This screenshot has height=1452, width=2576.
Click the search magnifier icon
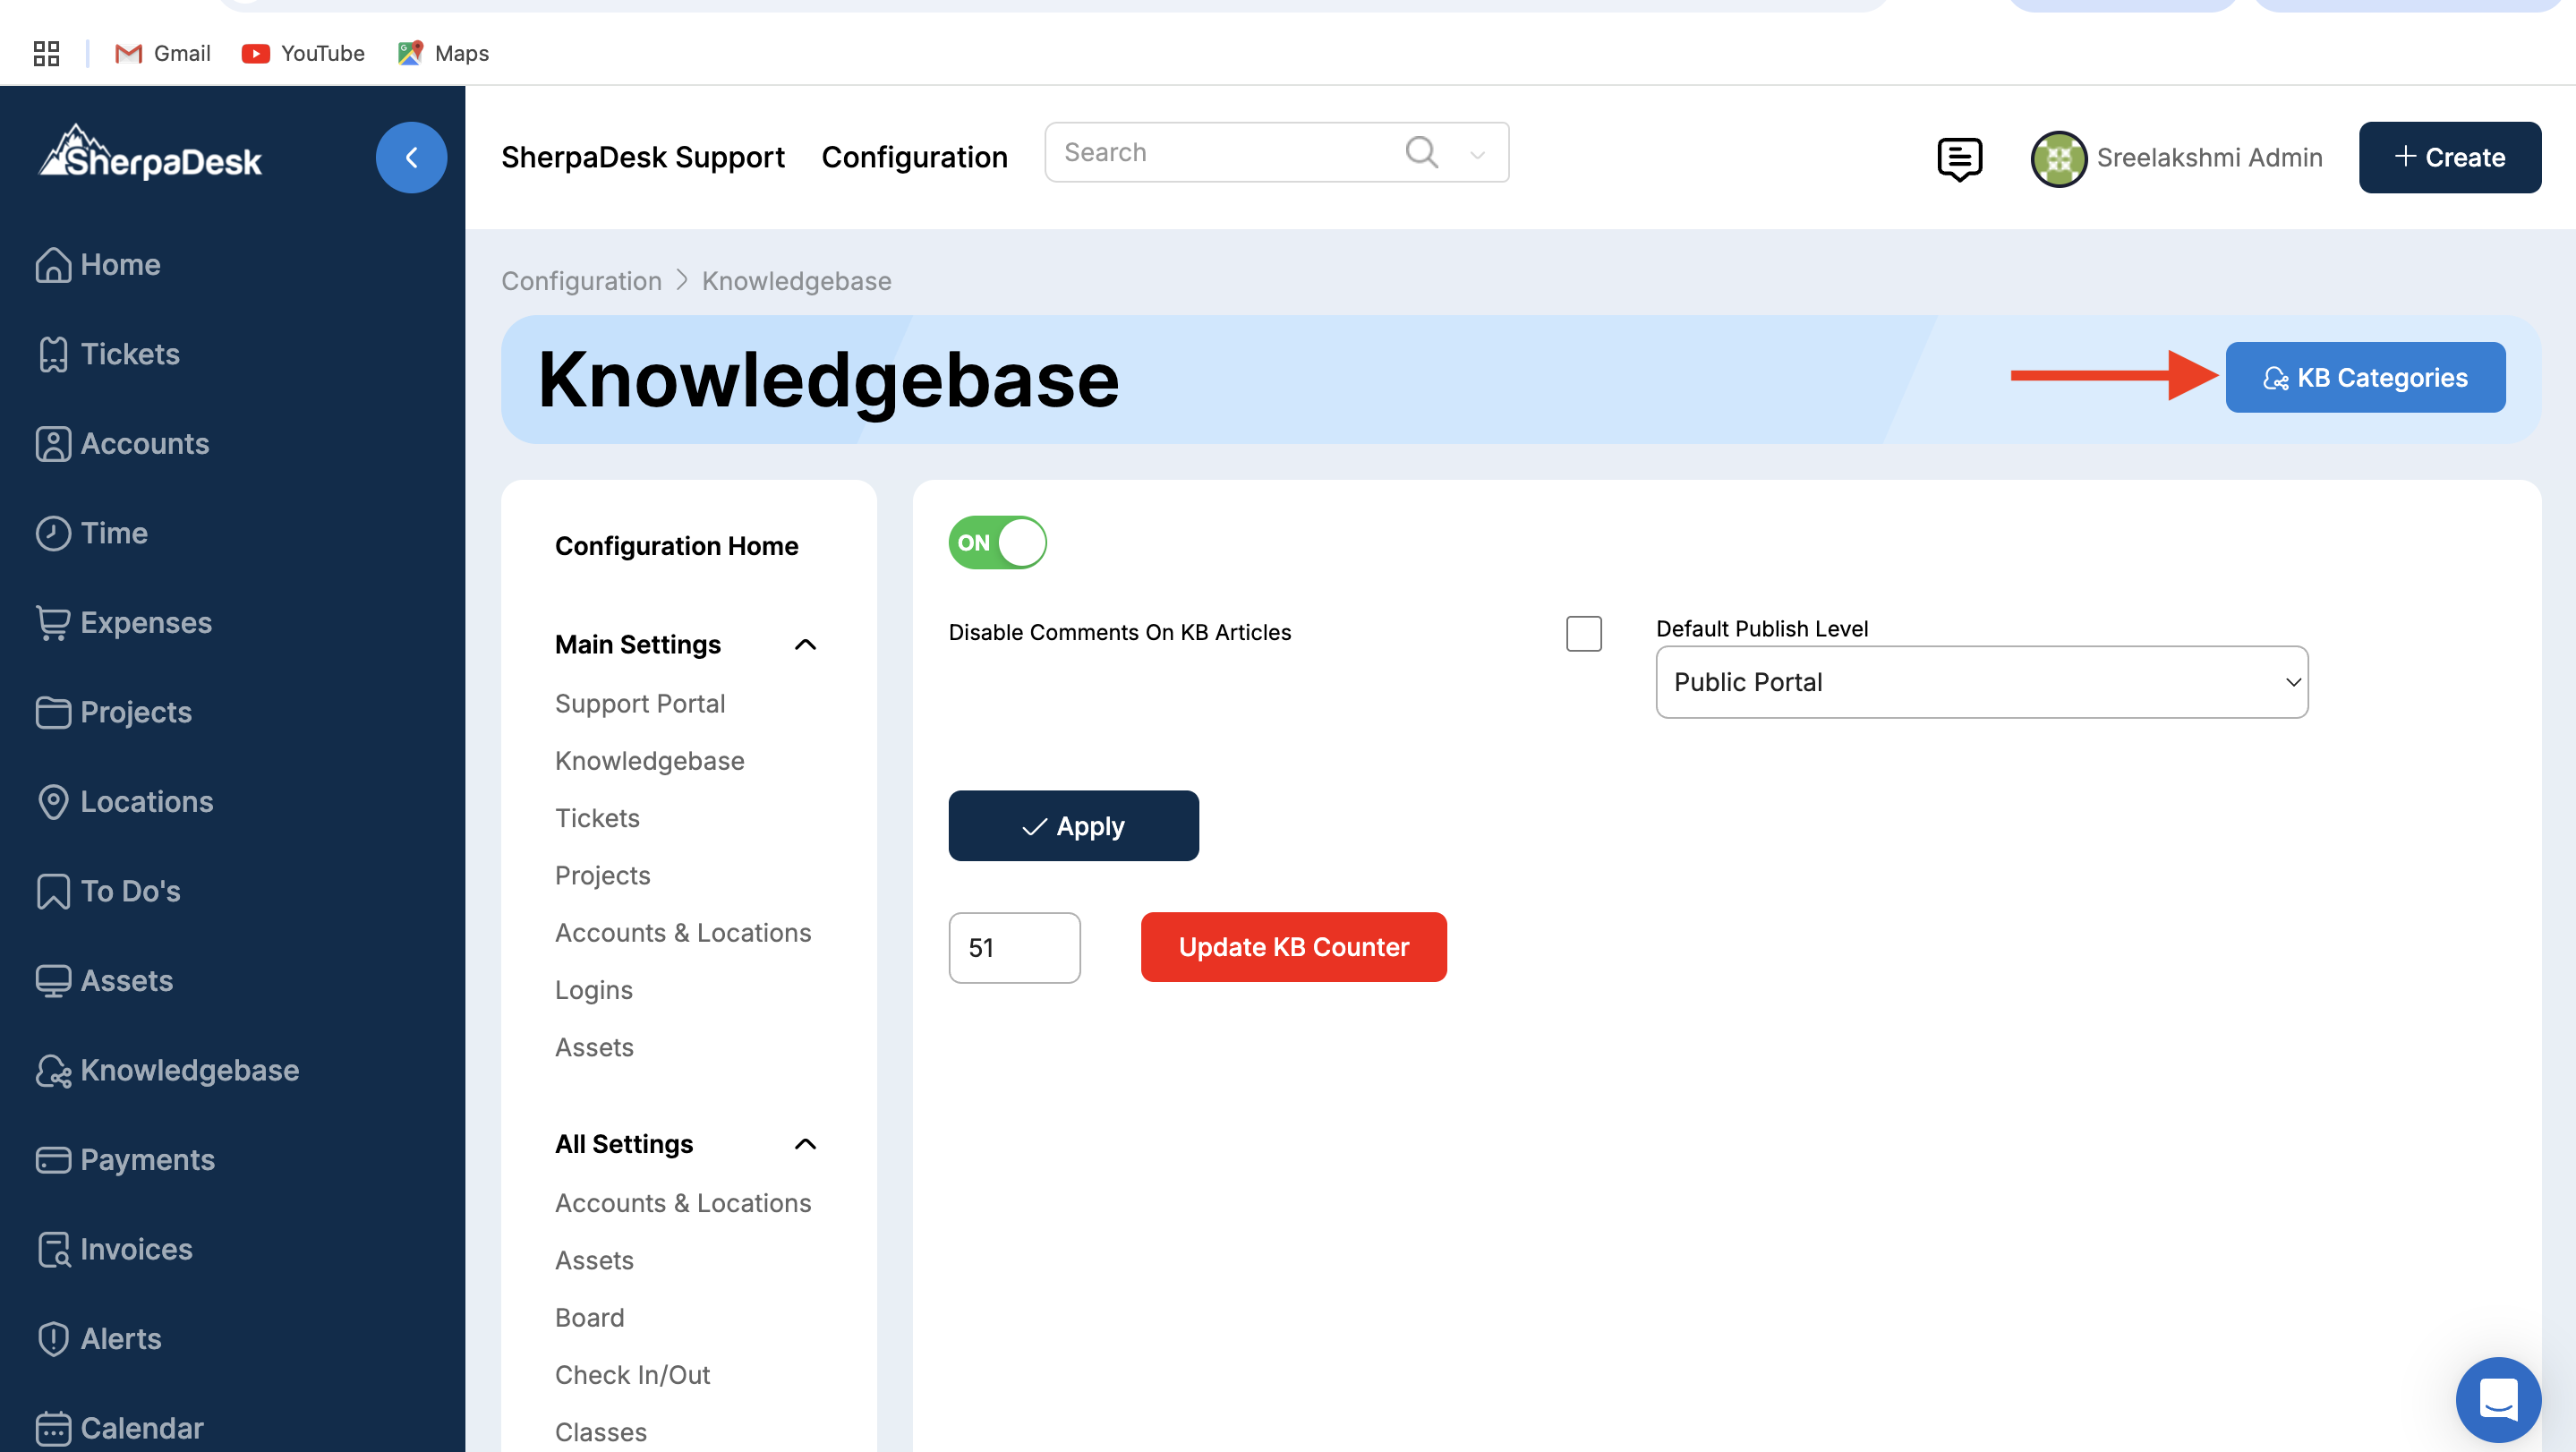(x=1421, y=152)
